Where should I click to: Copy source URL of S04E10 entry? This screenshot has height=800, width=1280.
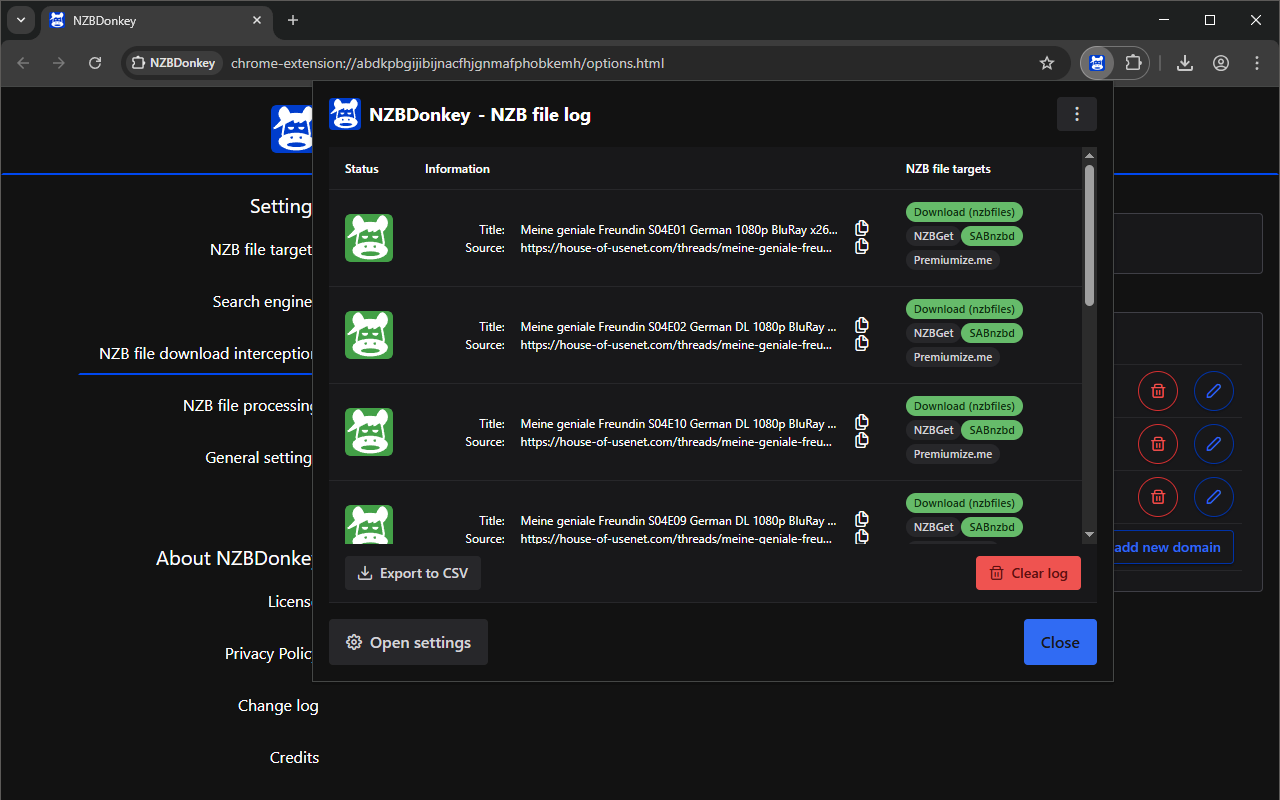coord(862,441)
